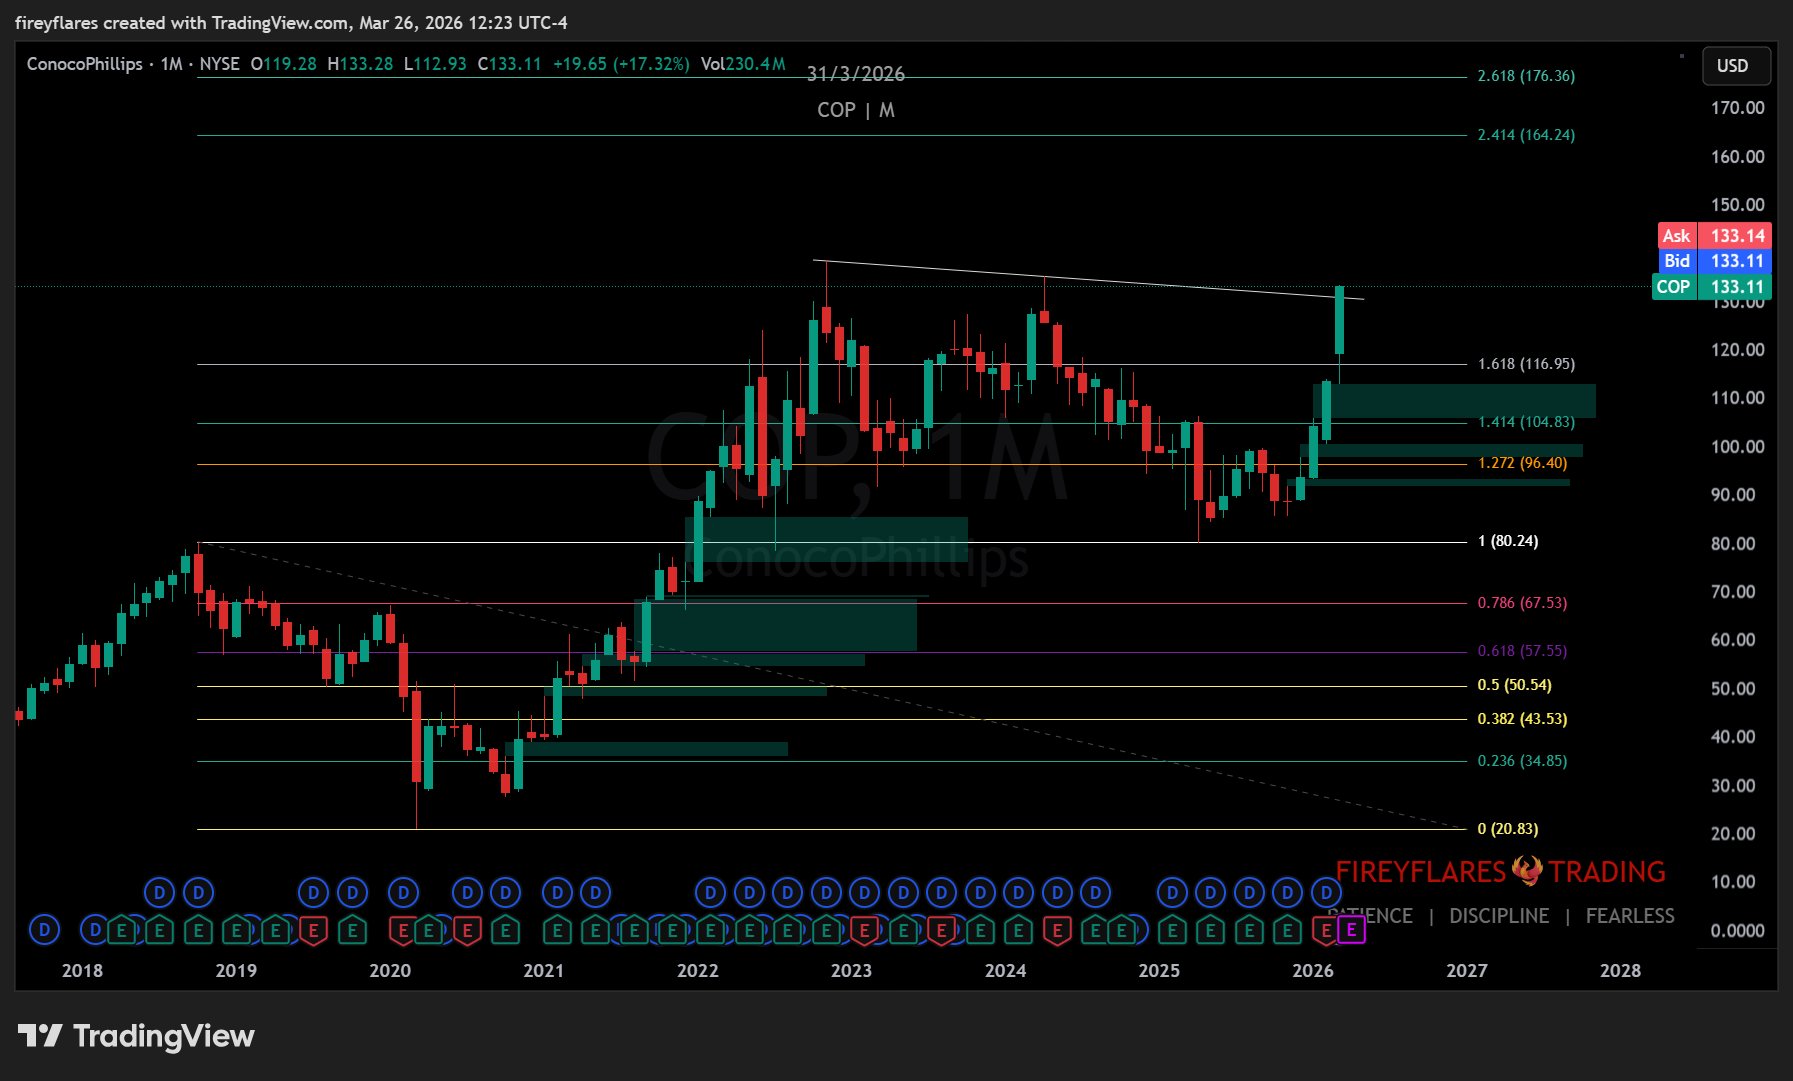
Task: Click the TradingView logo at the bottom
Action: 136,1036
